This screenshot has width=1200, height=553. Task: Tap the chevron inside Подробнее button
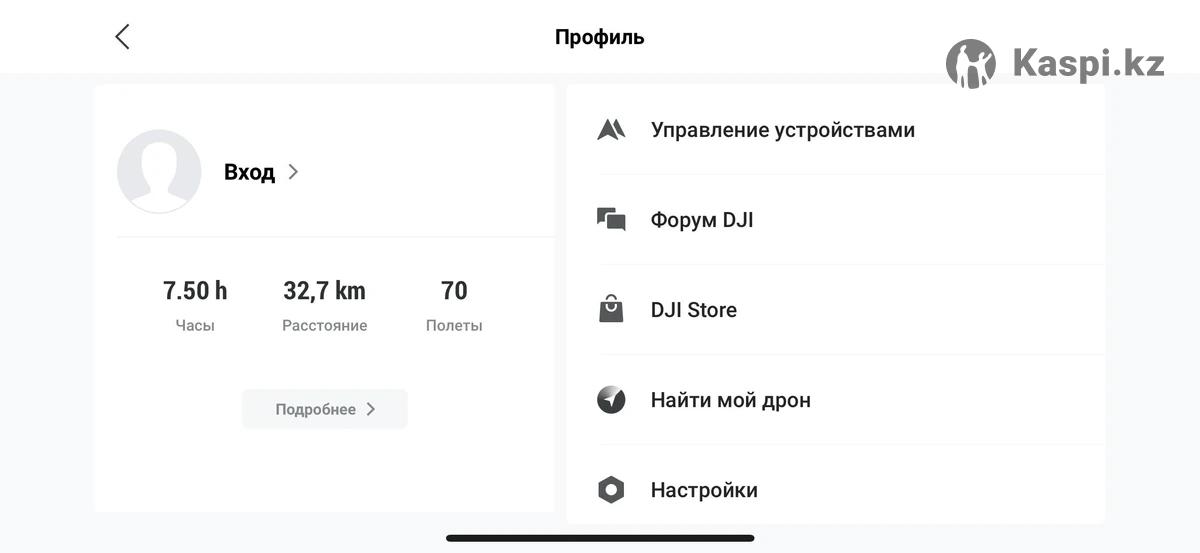pos(371,409)
